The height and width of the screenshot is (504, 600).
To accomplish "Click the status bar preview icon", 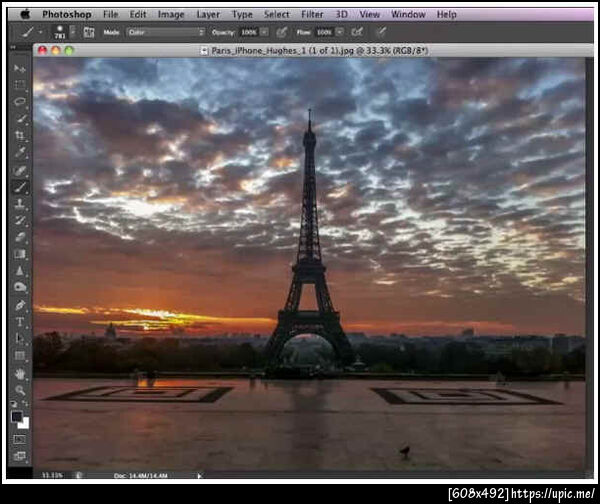I will pyautogui.click(x=78, y=475).
